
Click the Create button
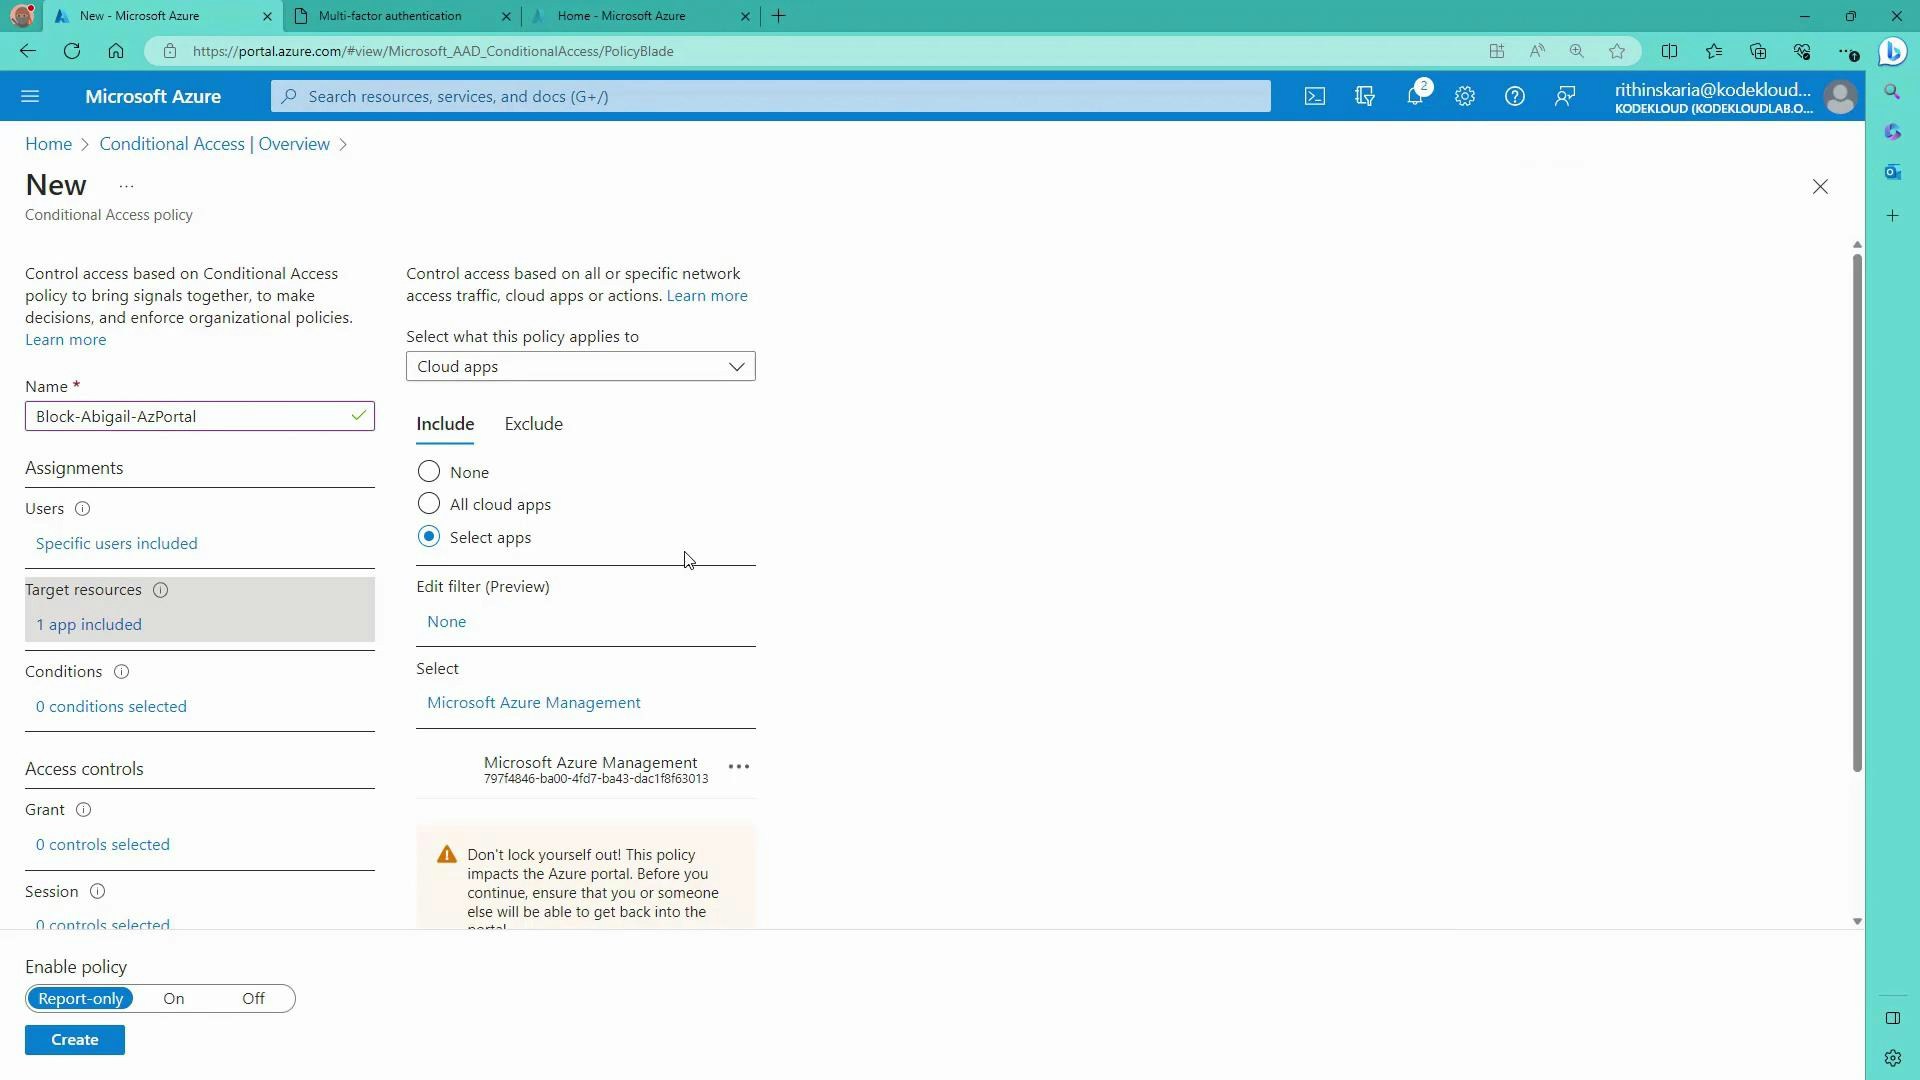click(74, 1039)
